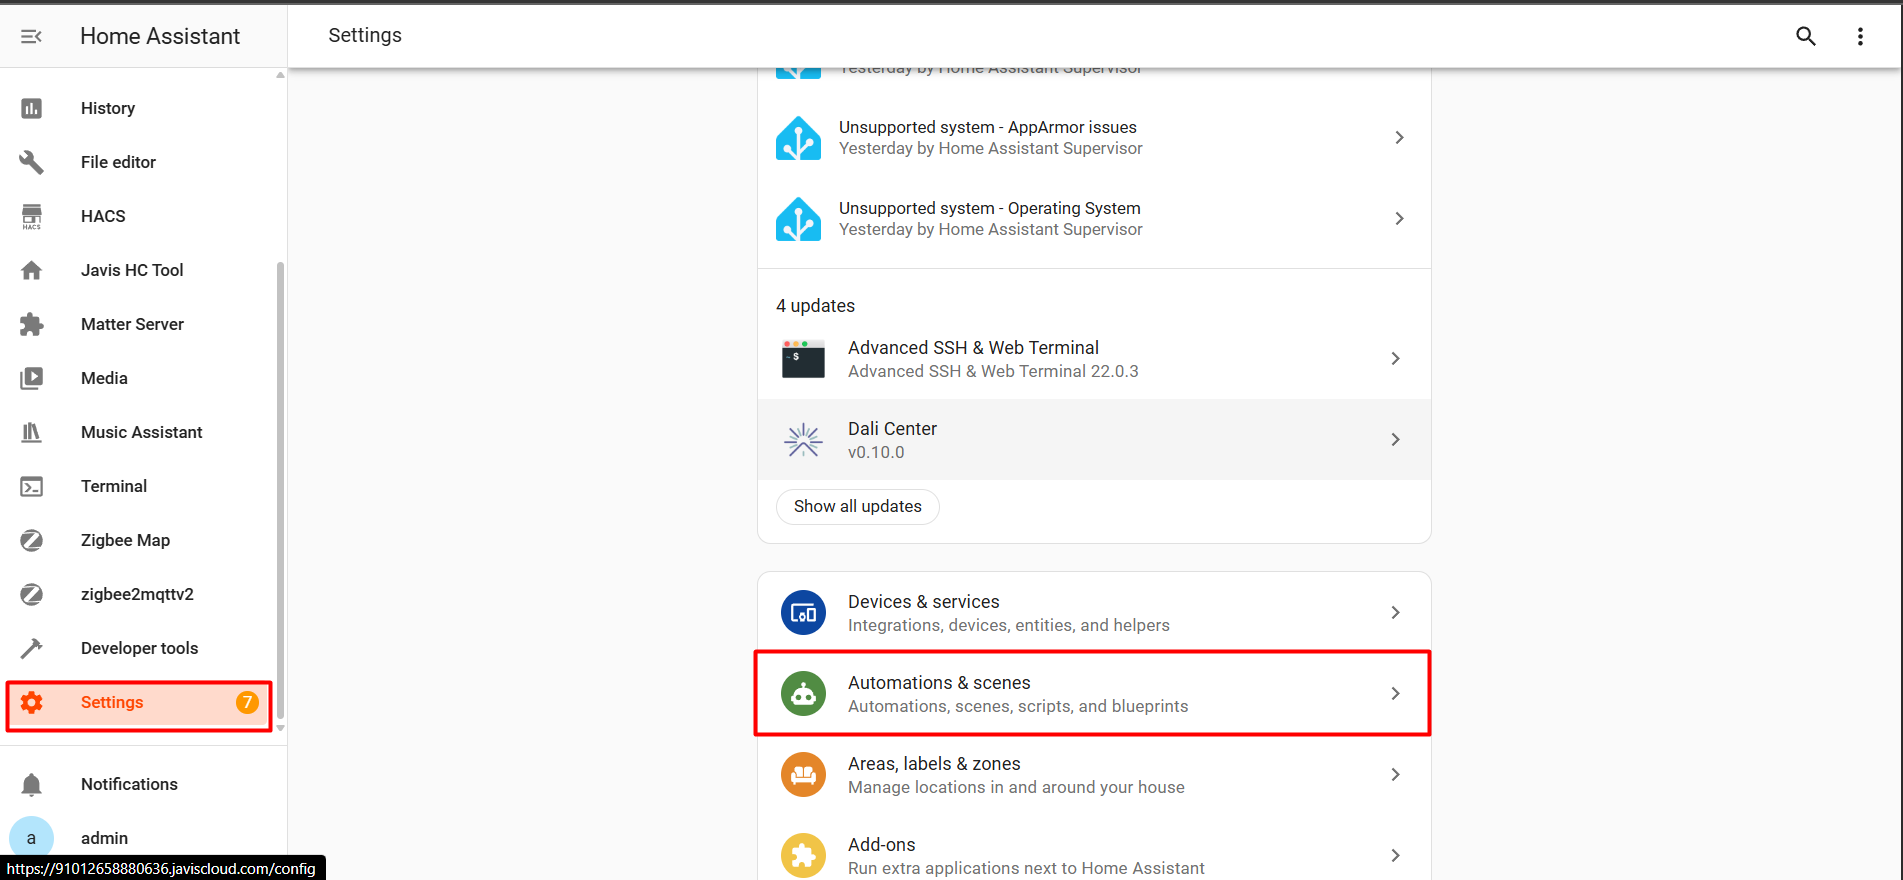Expand the AppArmor issues chevron
This screenshot has width=1903, height=880.
point(1399,137)
